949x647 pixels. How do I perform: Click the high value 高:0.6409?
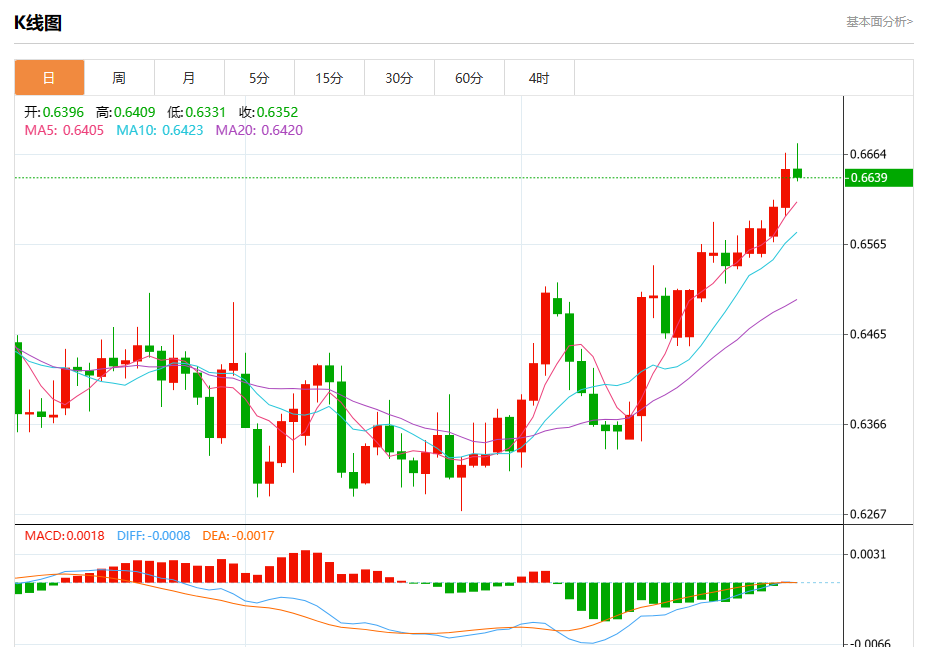[125, 113]
